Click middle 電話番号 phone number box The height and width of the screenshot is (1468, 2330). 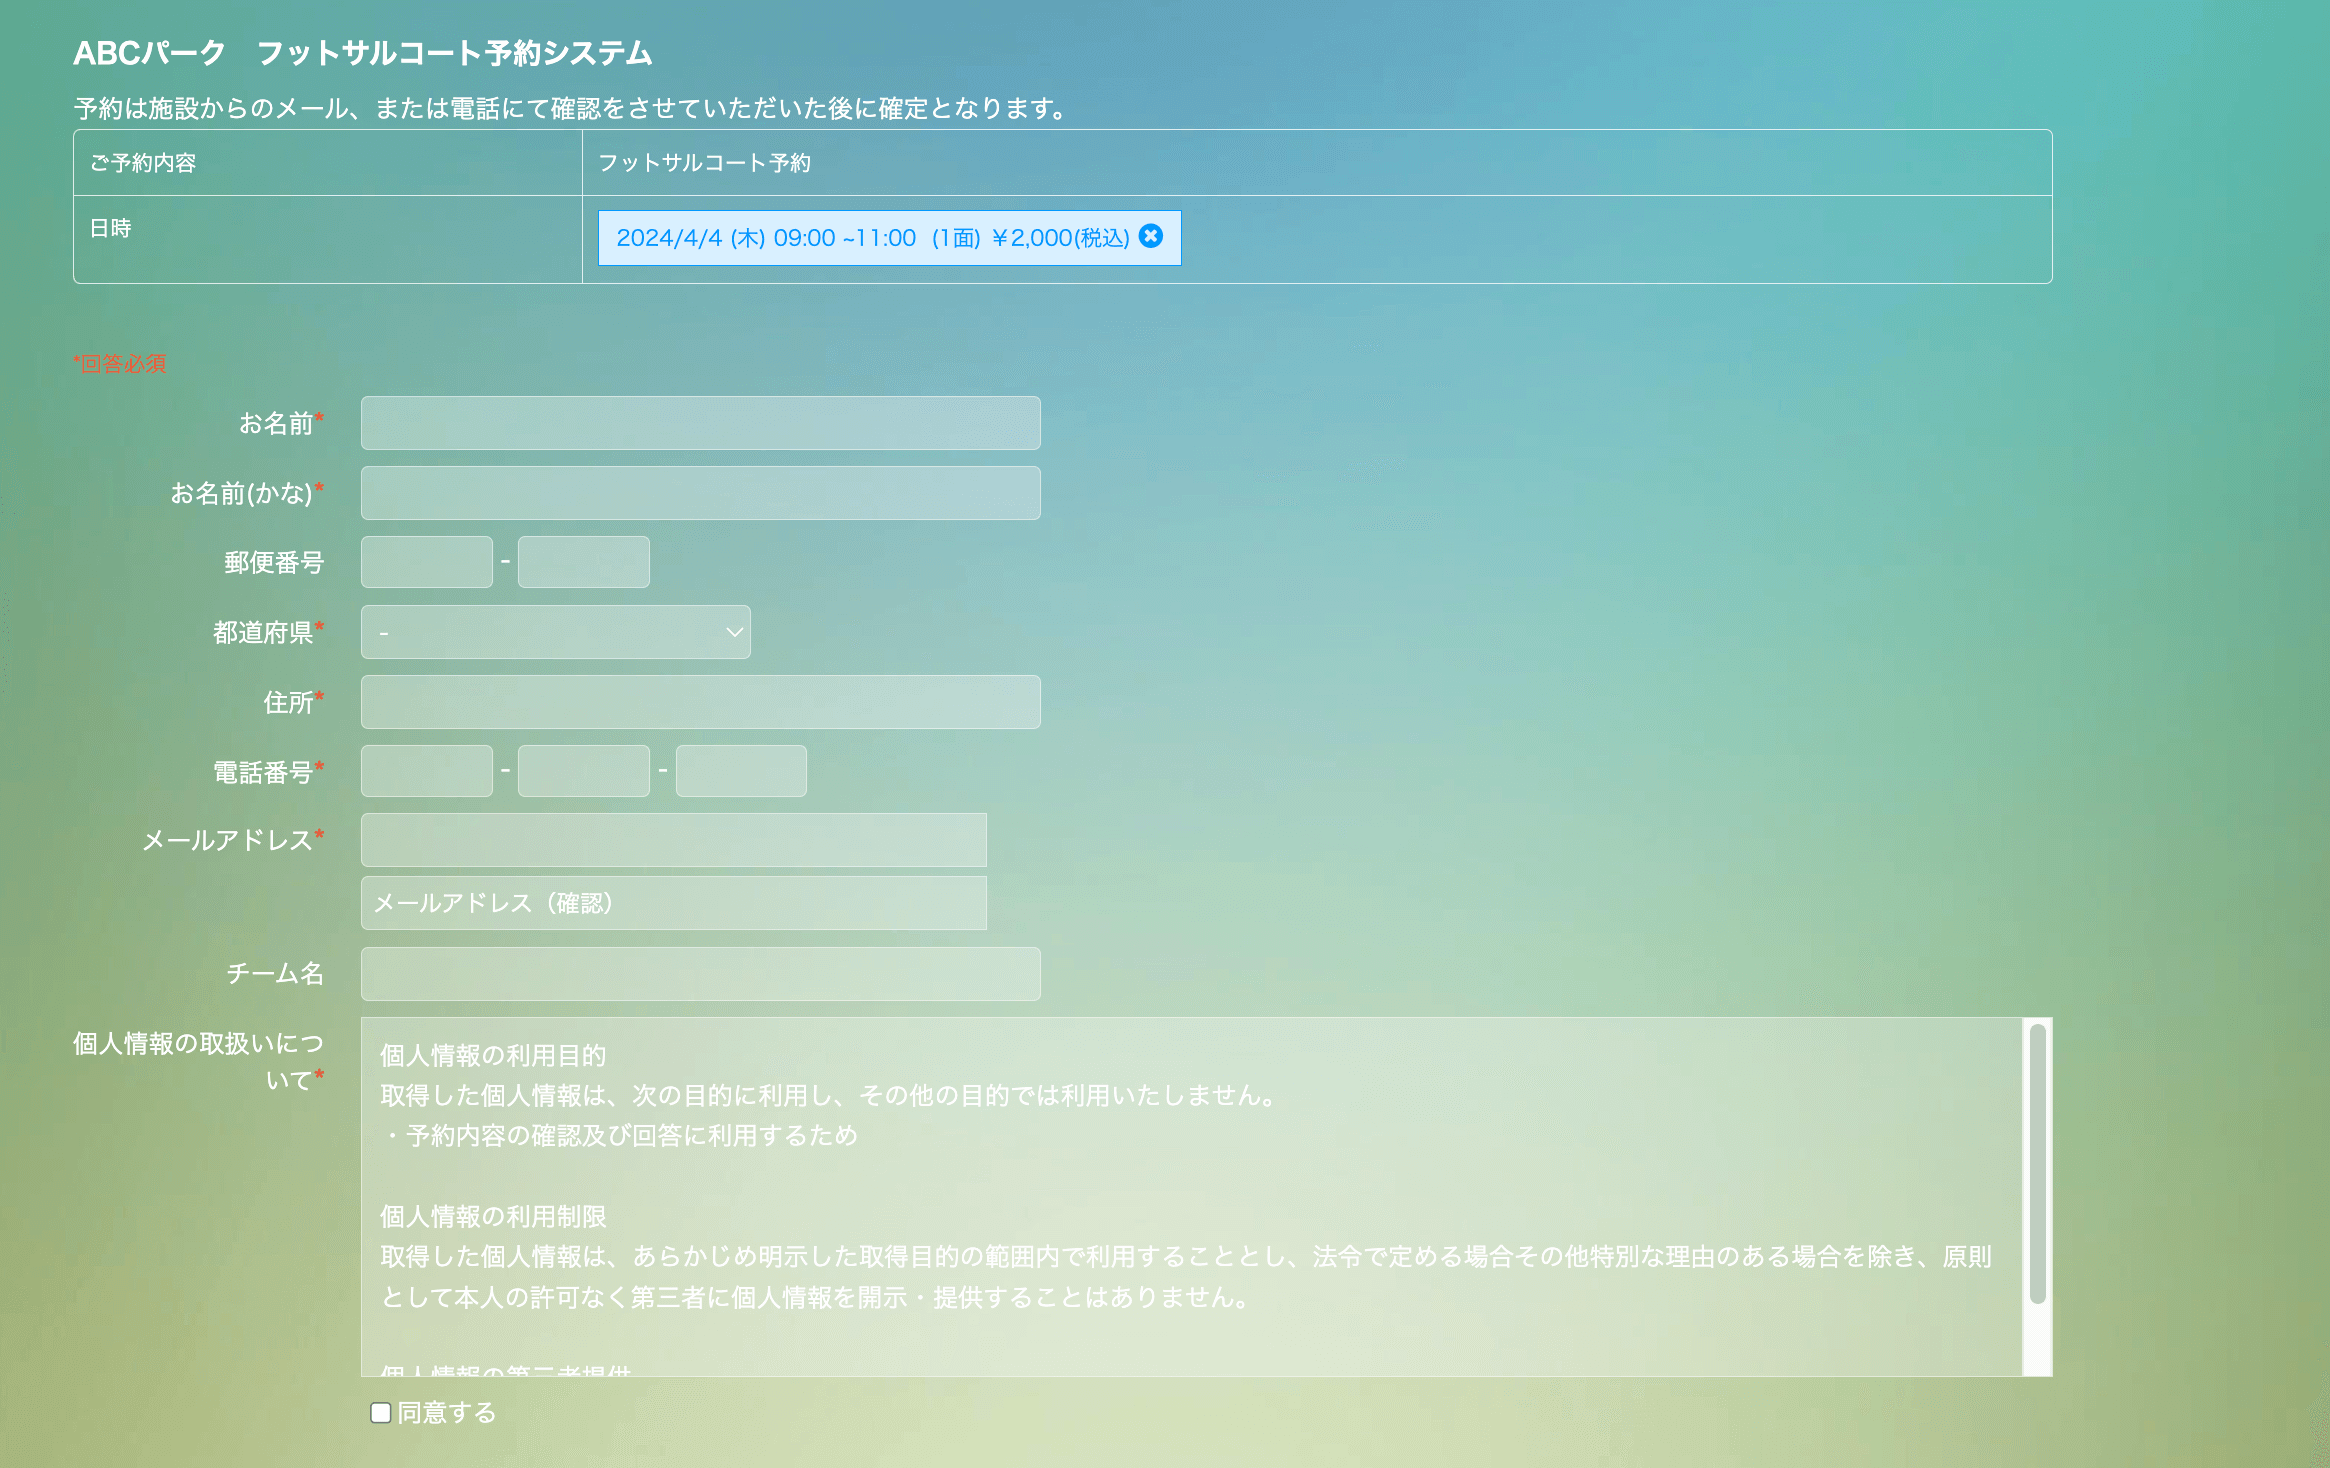coord(583,771)
